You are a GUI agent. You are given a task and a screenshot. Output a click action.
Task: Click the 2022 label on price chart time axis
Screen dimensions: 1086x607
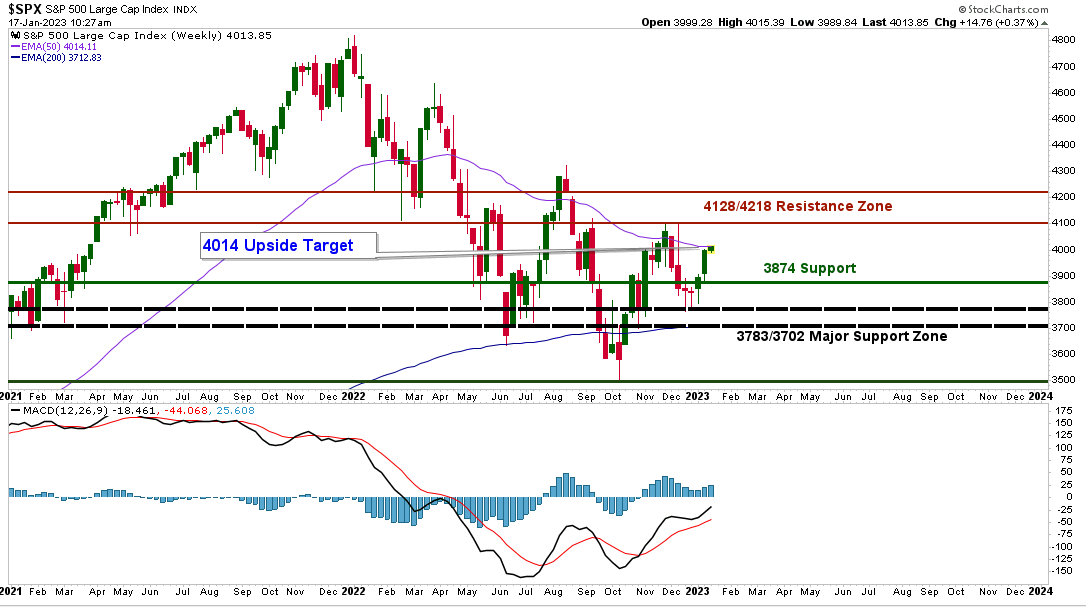click(353, 396)
